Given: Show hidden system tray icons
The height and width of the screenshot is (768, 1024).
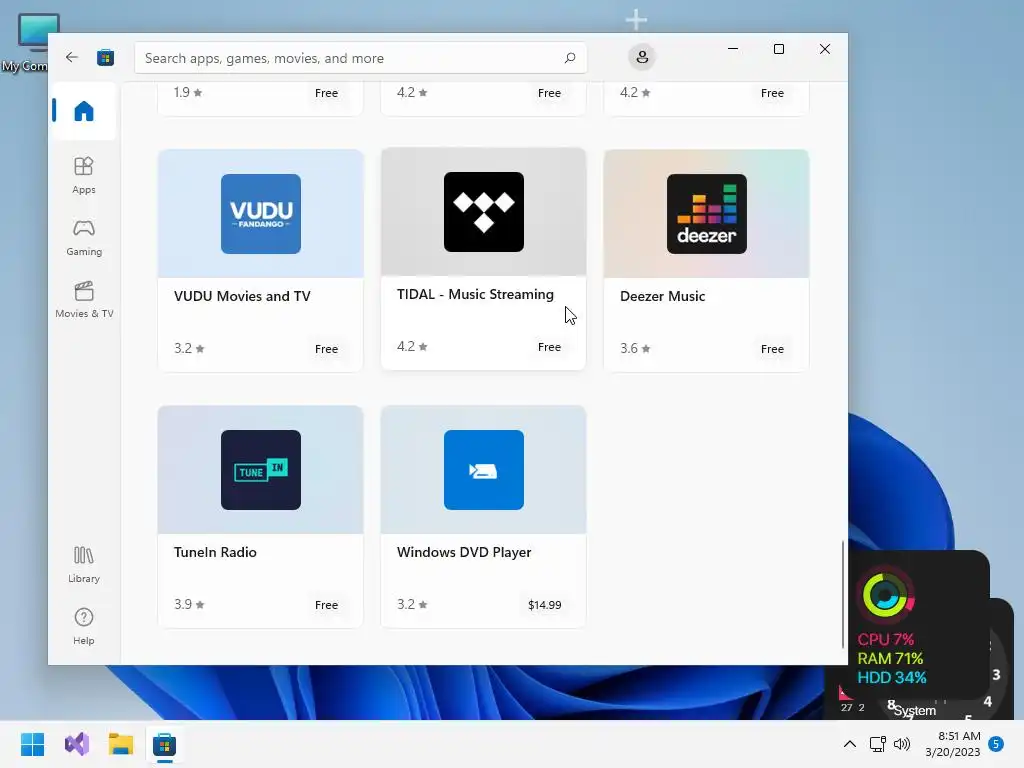Looking at the screenshot, I should tap(850, 744).
